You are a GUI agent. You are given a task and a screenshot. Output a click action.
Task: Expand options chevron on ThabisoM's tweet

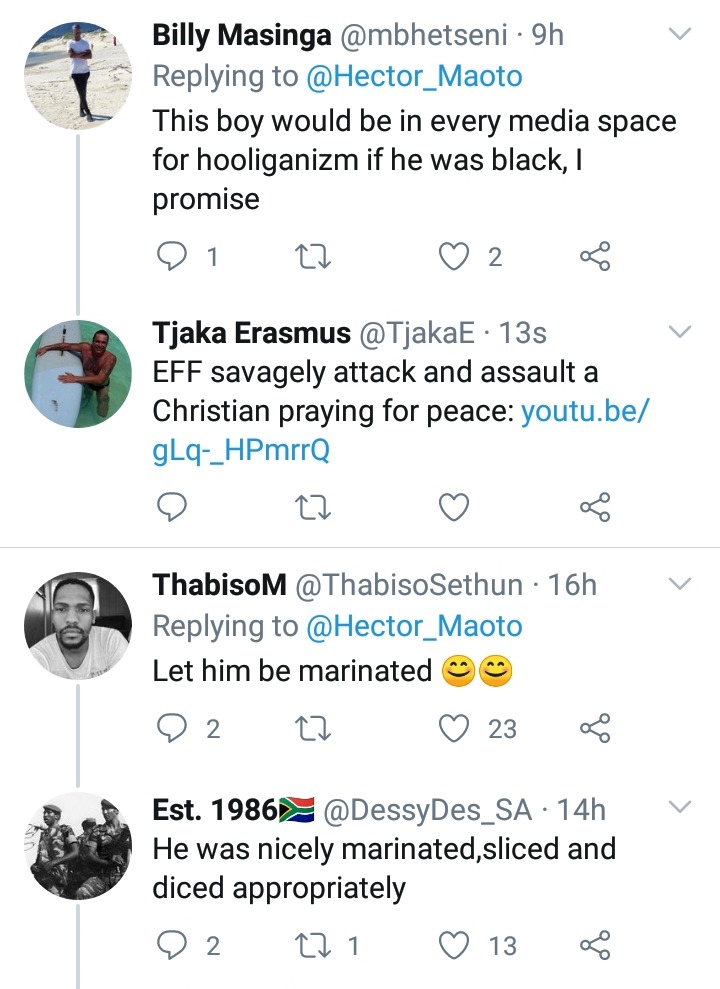(680, 583)
